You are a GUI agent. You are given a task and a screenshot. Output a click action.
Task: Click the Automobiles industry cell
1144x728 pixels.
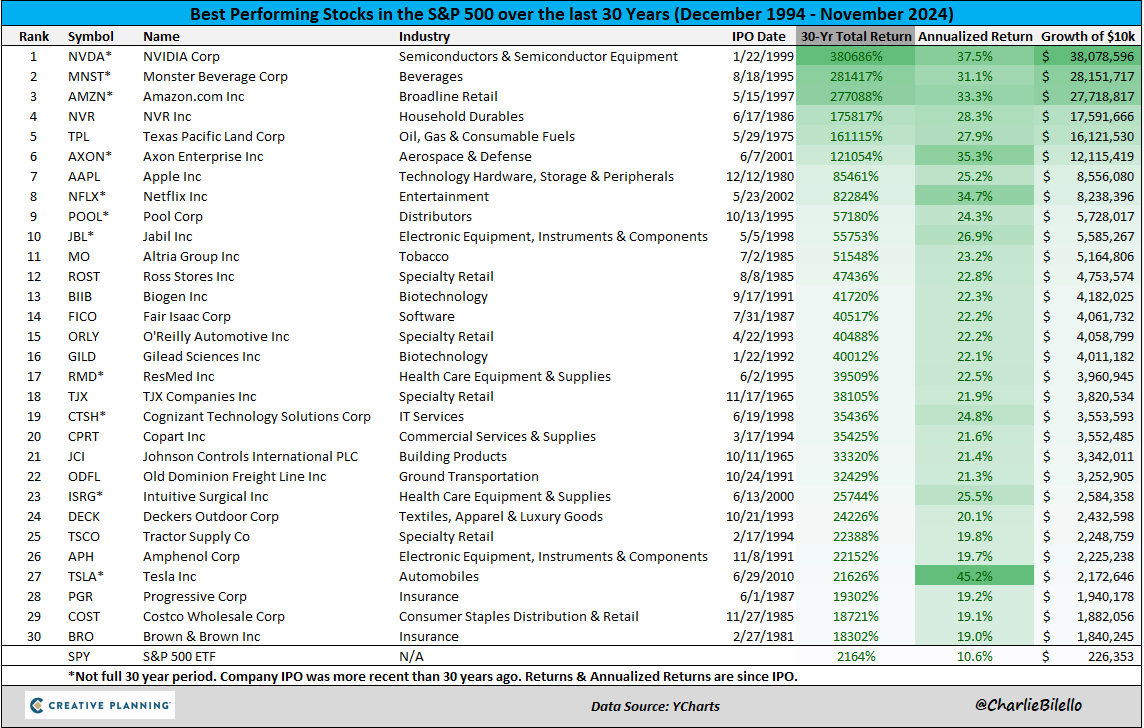438,576
